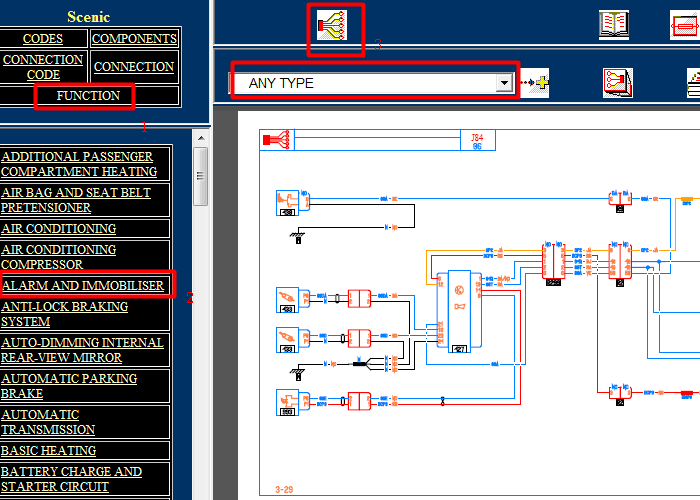Viewport: 700px width, 500px height.
Task: Open the CODES menu
Action: click(x=43, y=38)
